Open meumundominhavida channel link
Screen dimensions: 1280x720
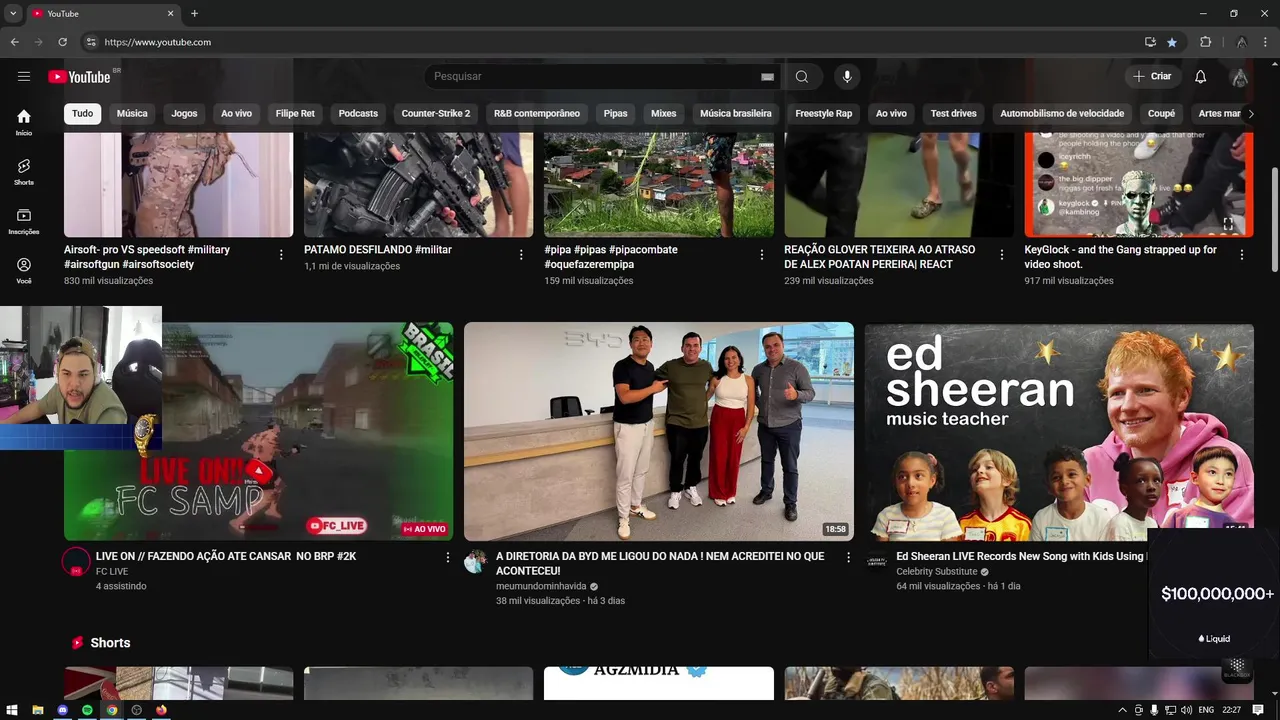[541, 586]
